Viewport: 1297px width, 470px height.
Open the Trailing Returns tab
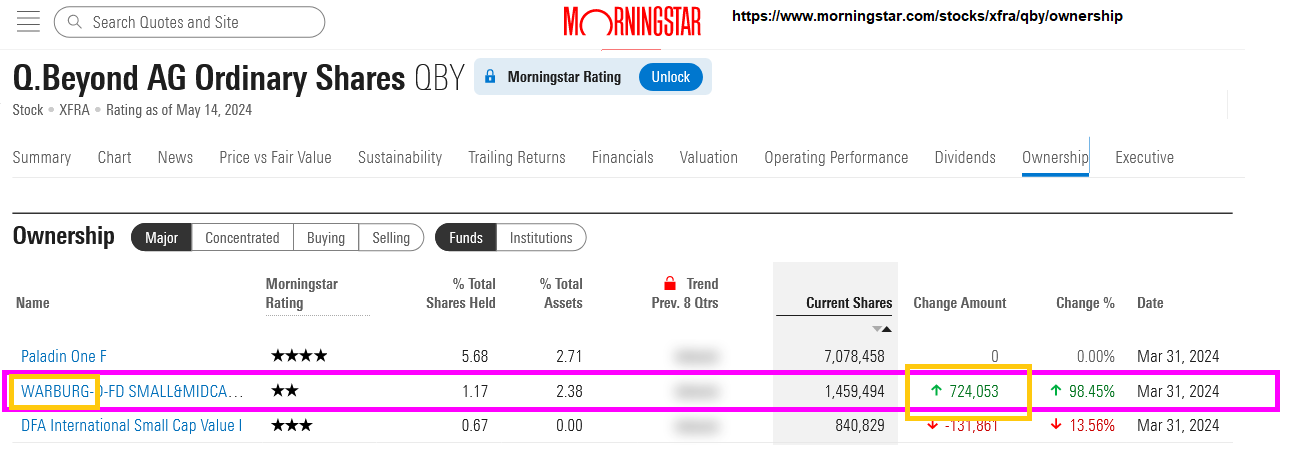(x=517, y=157)
